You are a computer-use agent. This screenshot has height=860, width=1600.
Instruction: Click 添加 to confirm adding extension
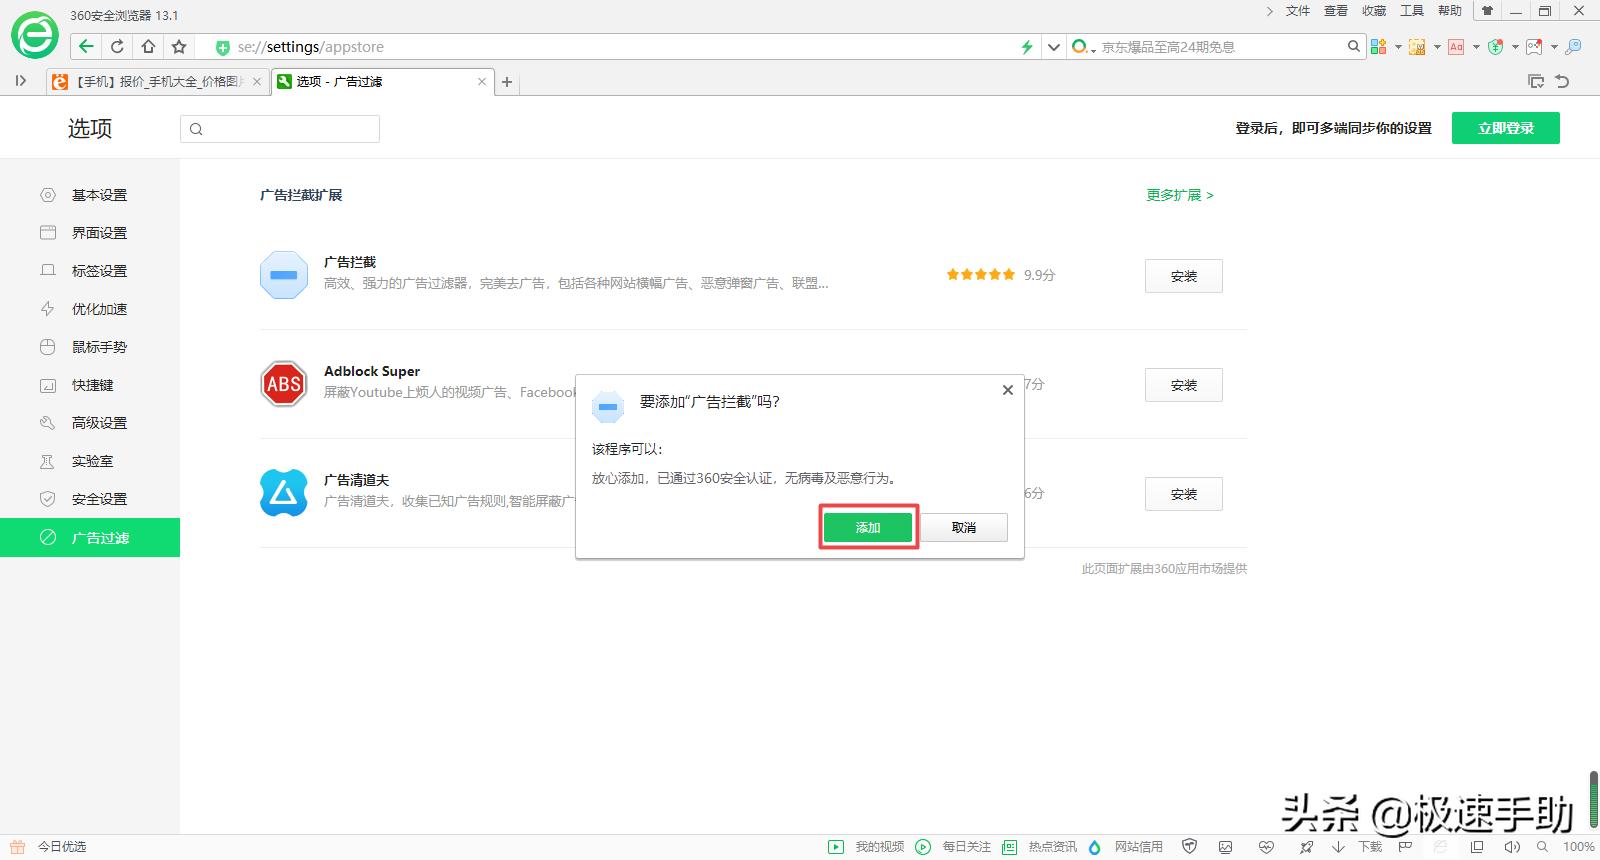(x=868, y=527)
